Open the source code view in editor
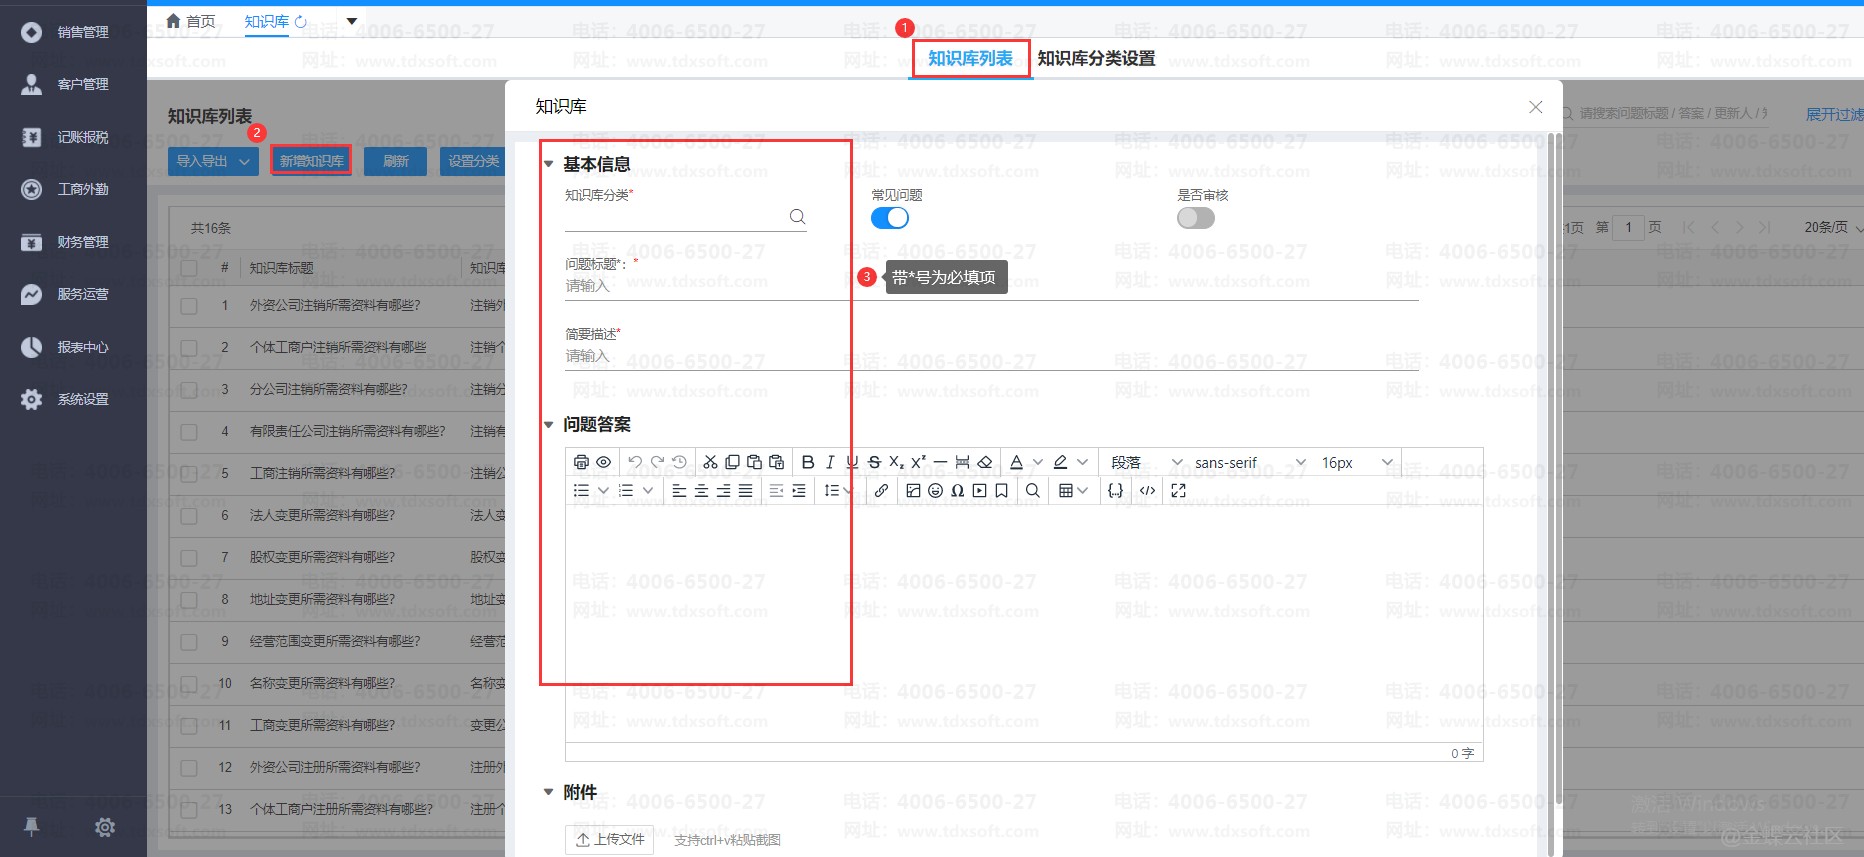Image resolution: width=1864 pixels, height=857 pixels. coord(1148,490)
